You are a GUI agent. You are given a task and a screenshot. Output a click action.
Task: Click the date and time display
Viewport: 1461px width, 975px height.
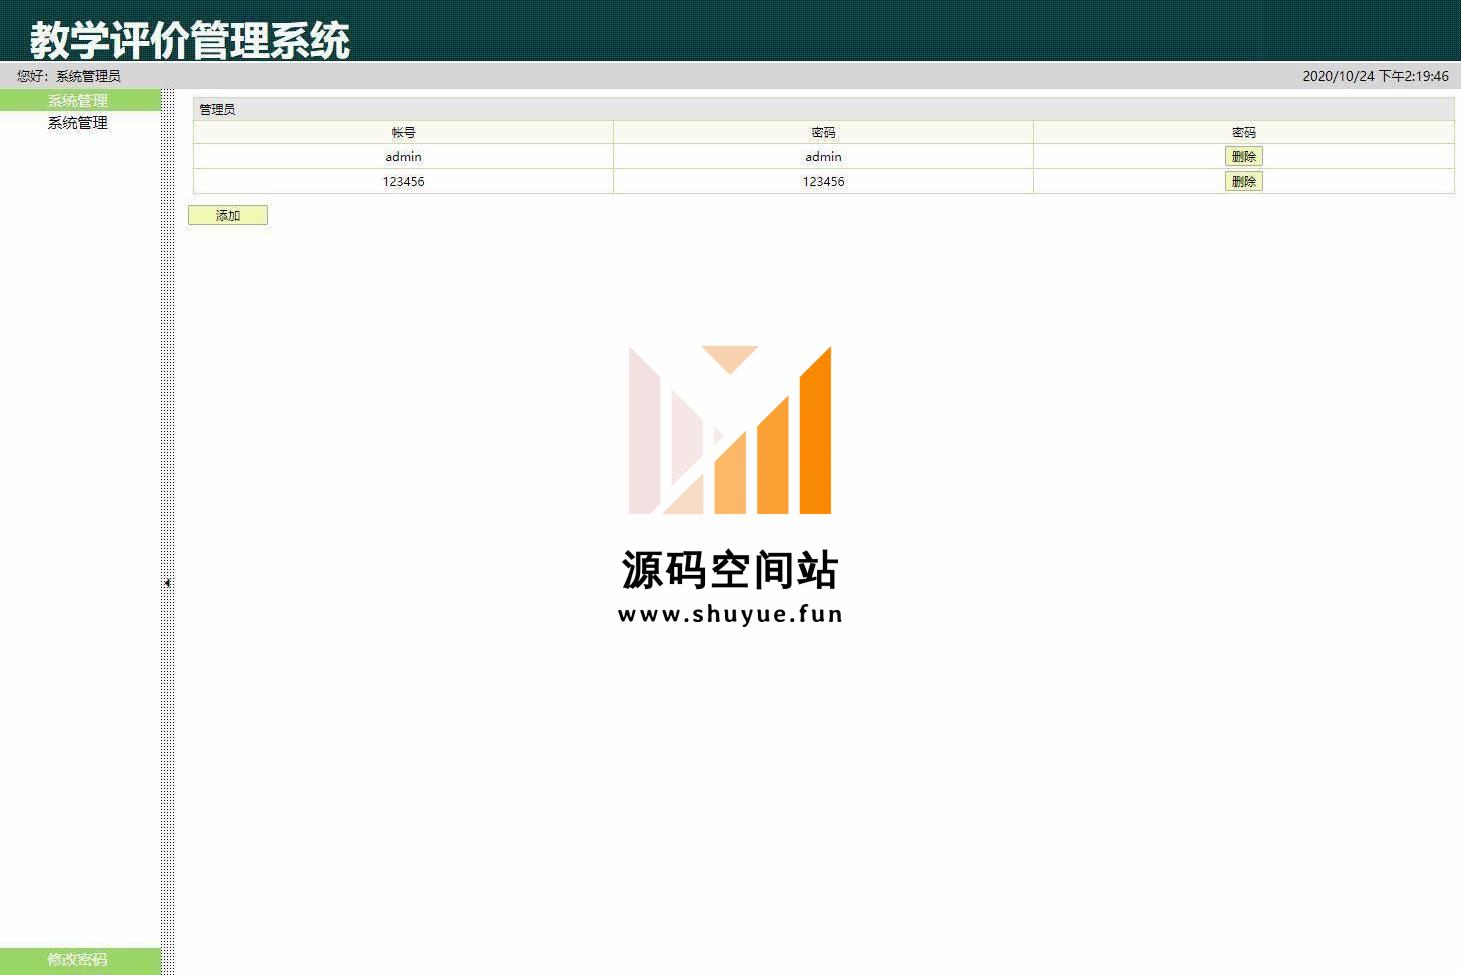(x=1375, y=76)
